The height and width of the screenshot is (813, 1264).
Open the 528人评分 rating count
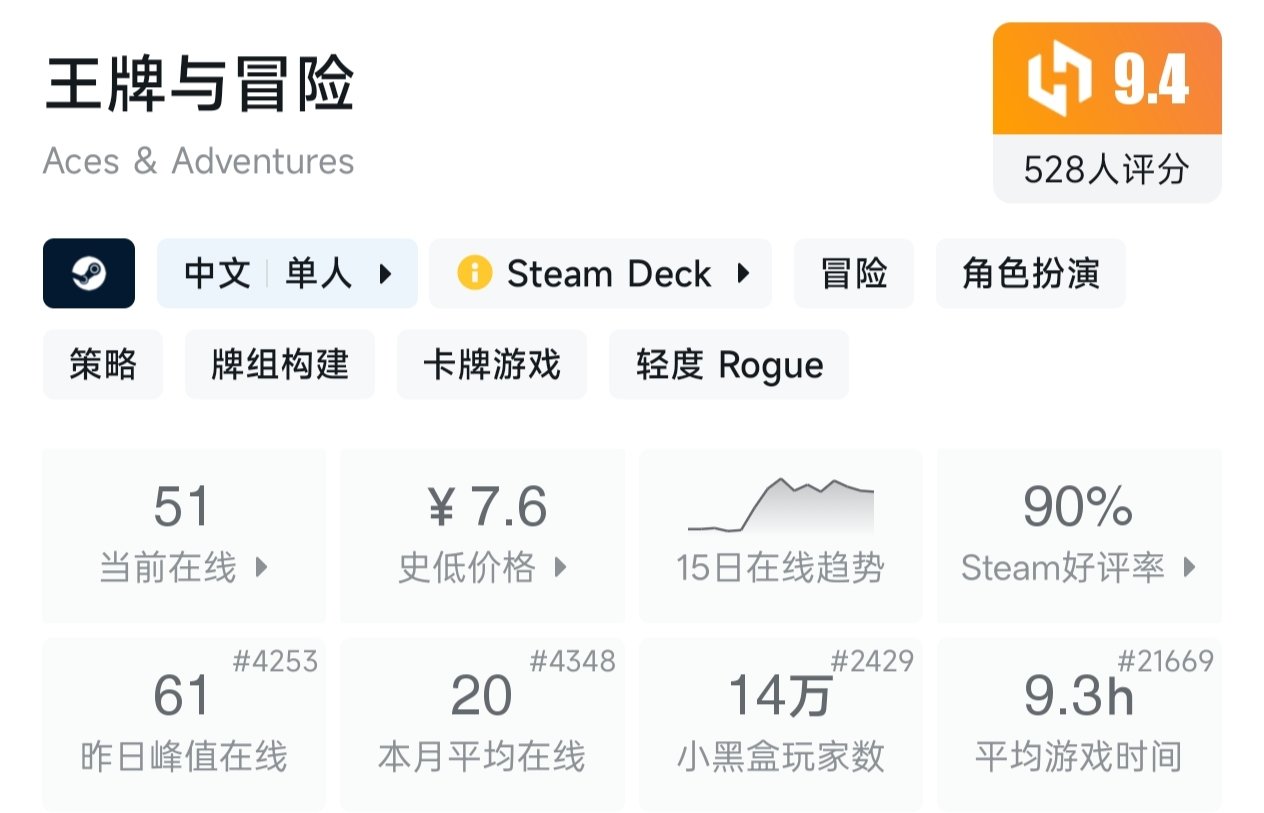click(1106, 170)
